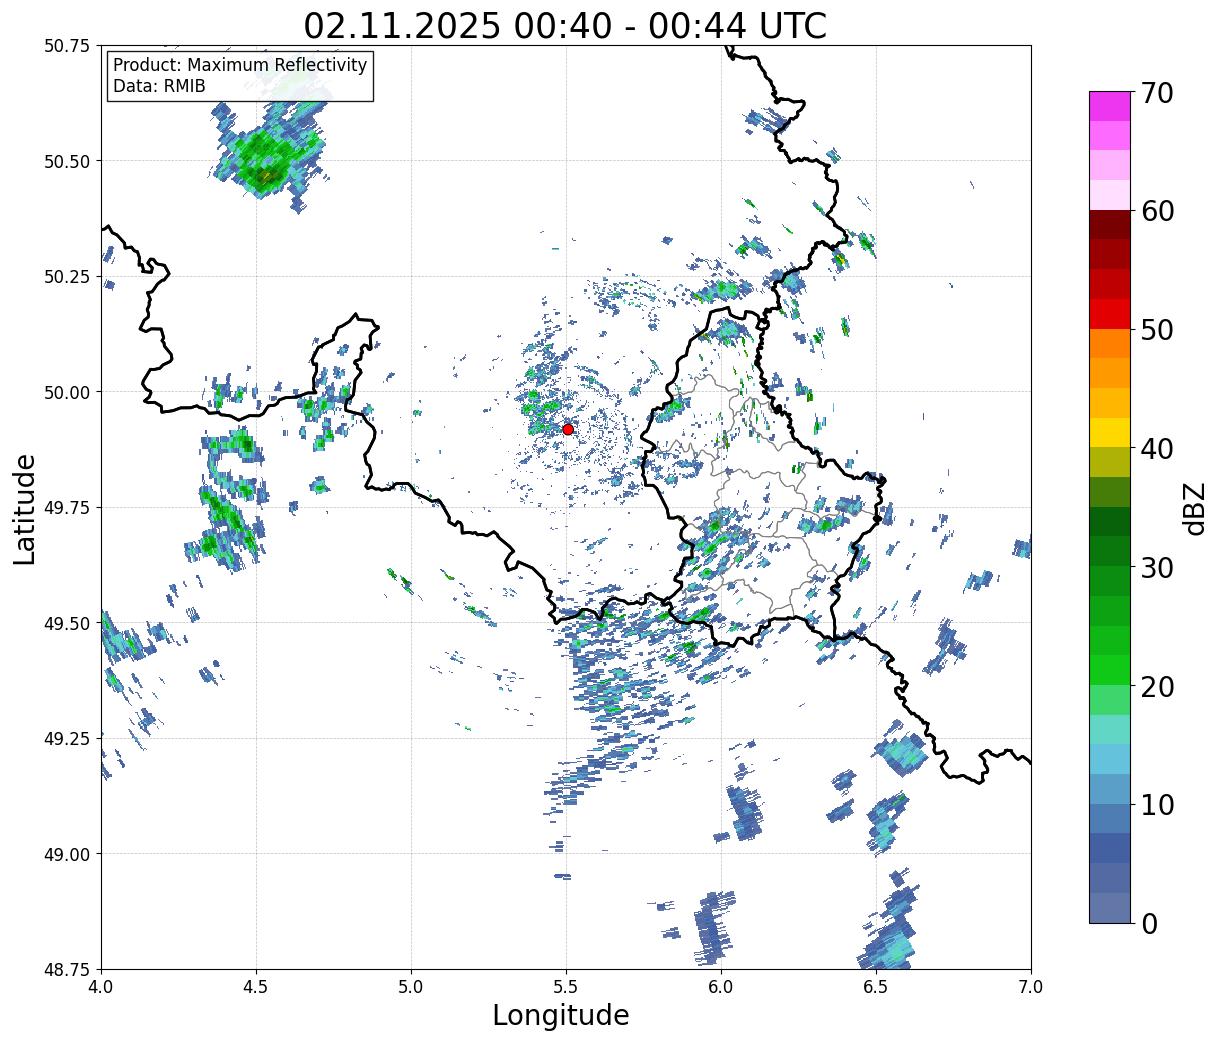Select the "Product: Maximum Reflectivity" legend text
The image size is (1219, 1040).
tap(240, 65)
